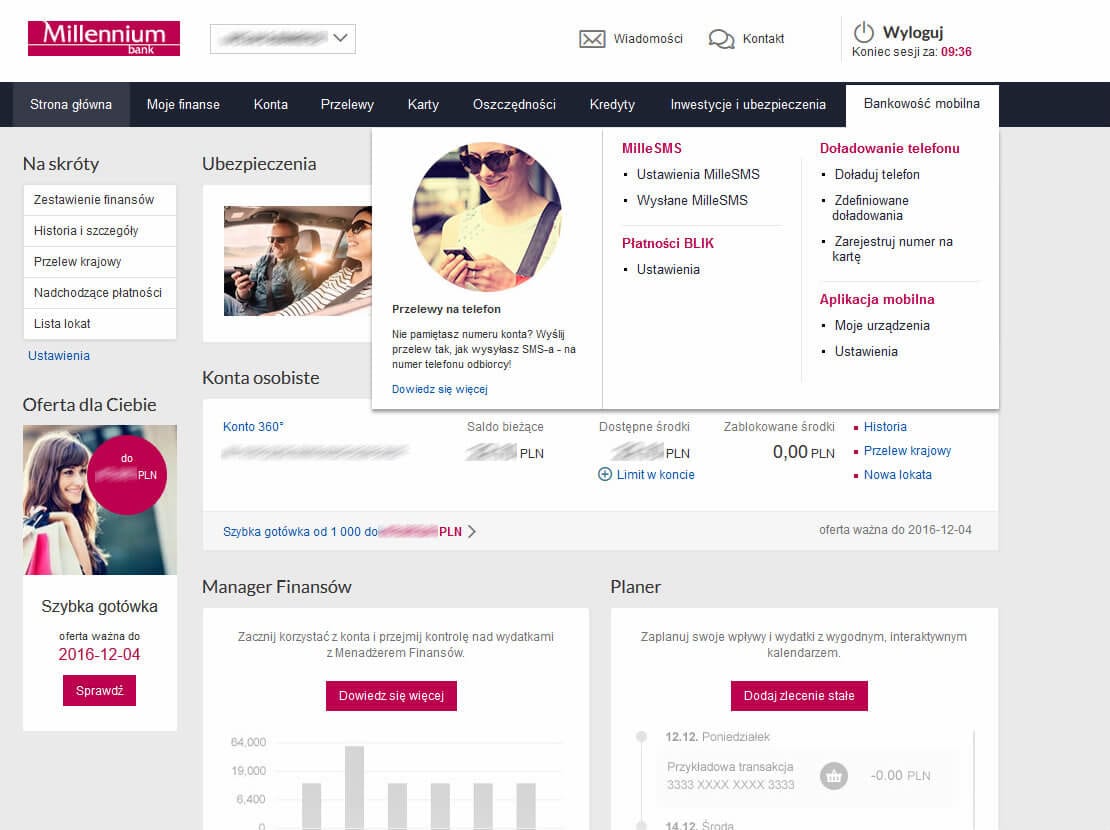Open Ustawienia under Aplikacja mobilna

[866, 351]
